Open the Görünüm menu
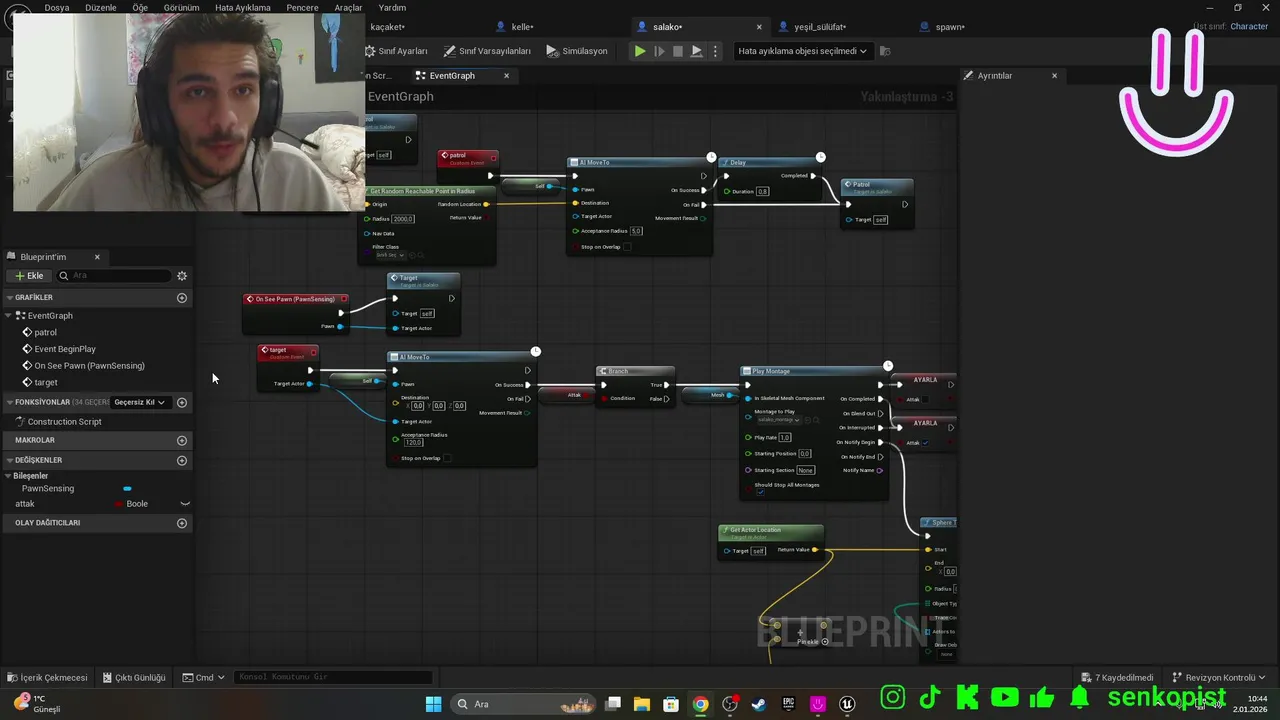This screenshot has height=720, width=1280. [182, 7]
